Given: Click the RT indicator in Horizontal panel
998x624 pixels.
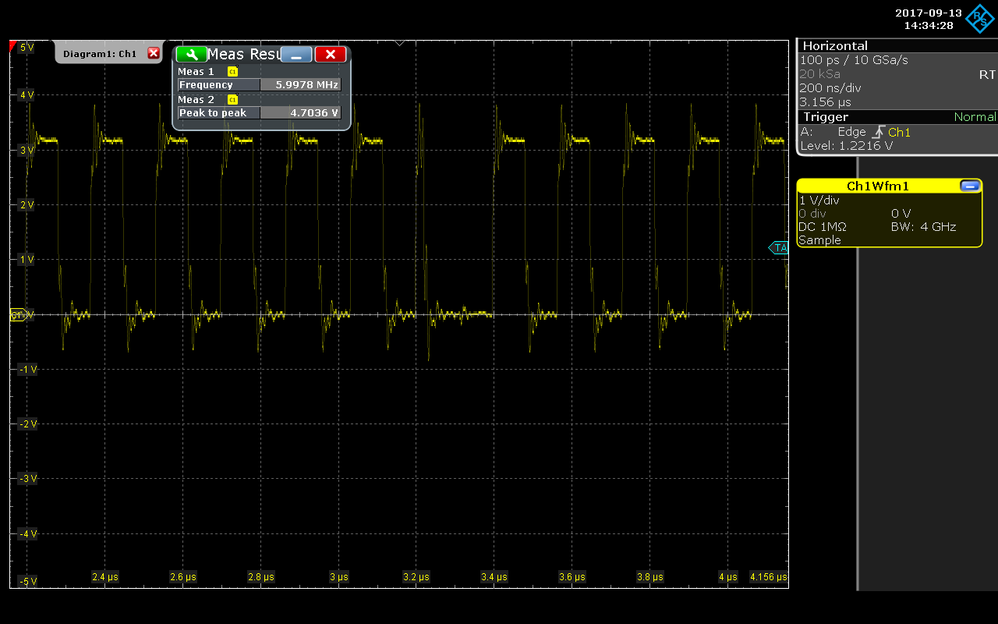Looking at the screenshot, I should click(987, 74).
